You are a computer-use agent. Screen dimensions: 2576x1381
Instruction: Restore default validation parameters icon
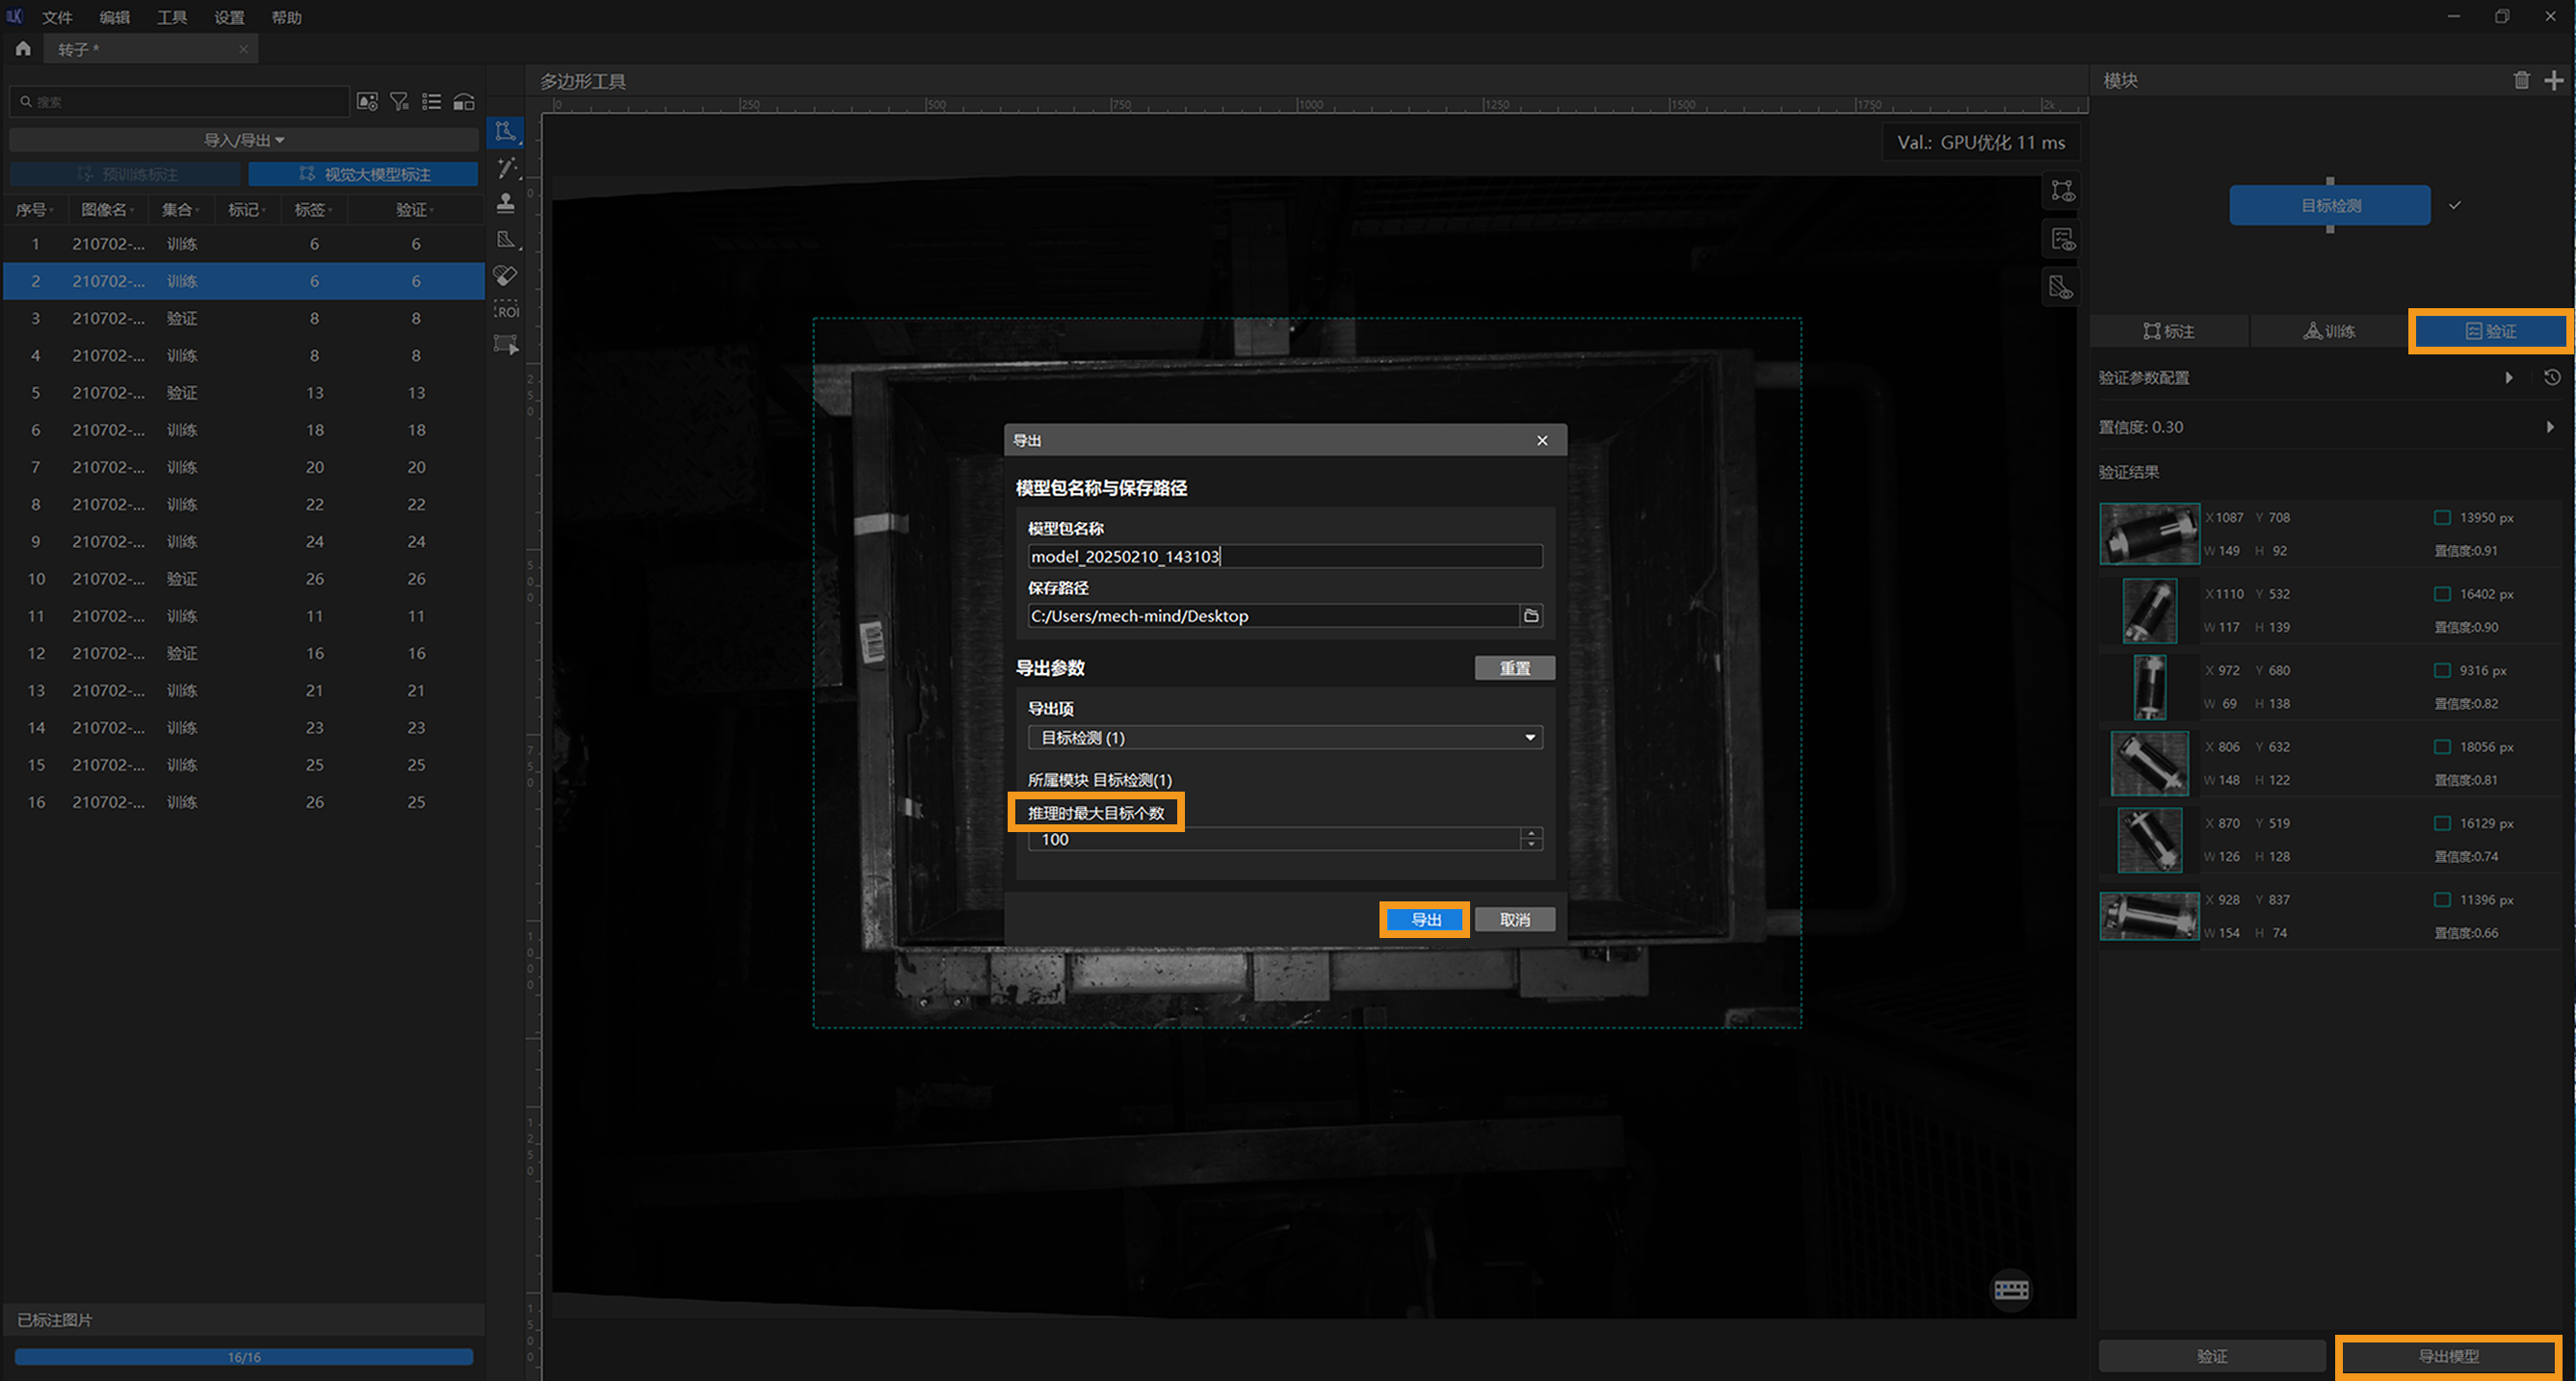[2552, 377]
